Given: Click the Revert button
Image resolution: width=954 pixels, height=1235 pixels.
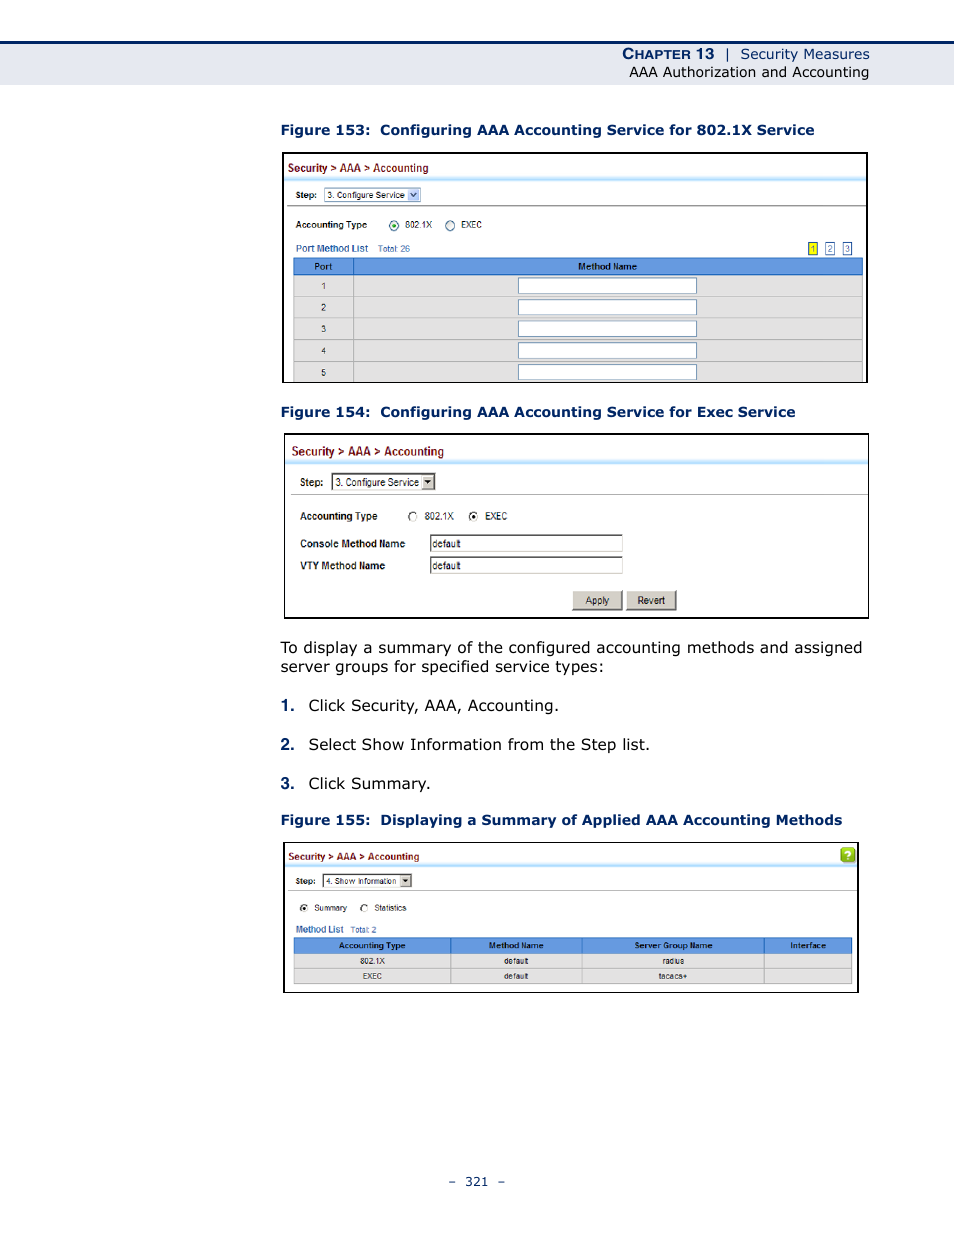Looking at the screenshot, I should tap(651, 600).
